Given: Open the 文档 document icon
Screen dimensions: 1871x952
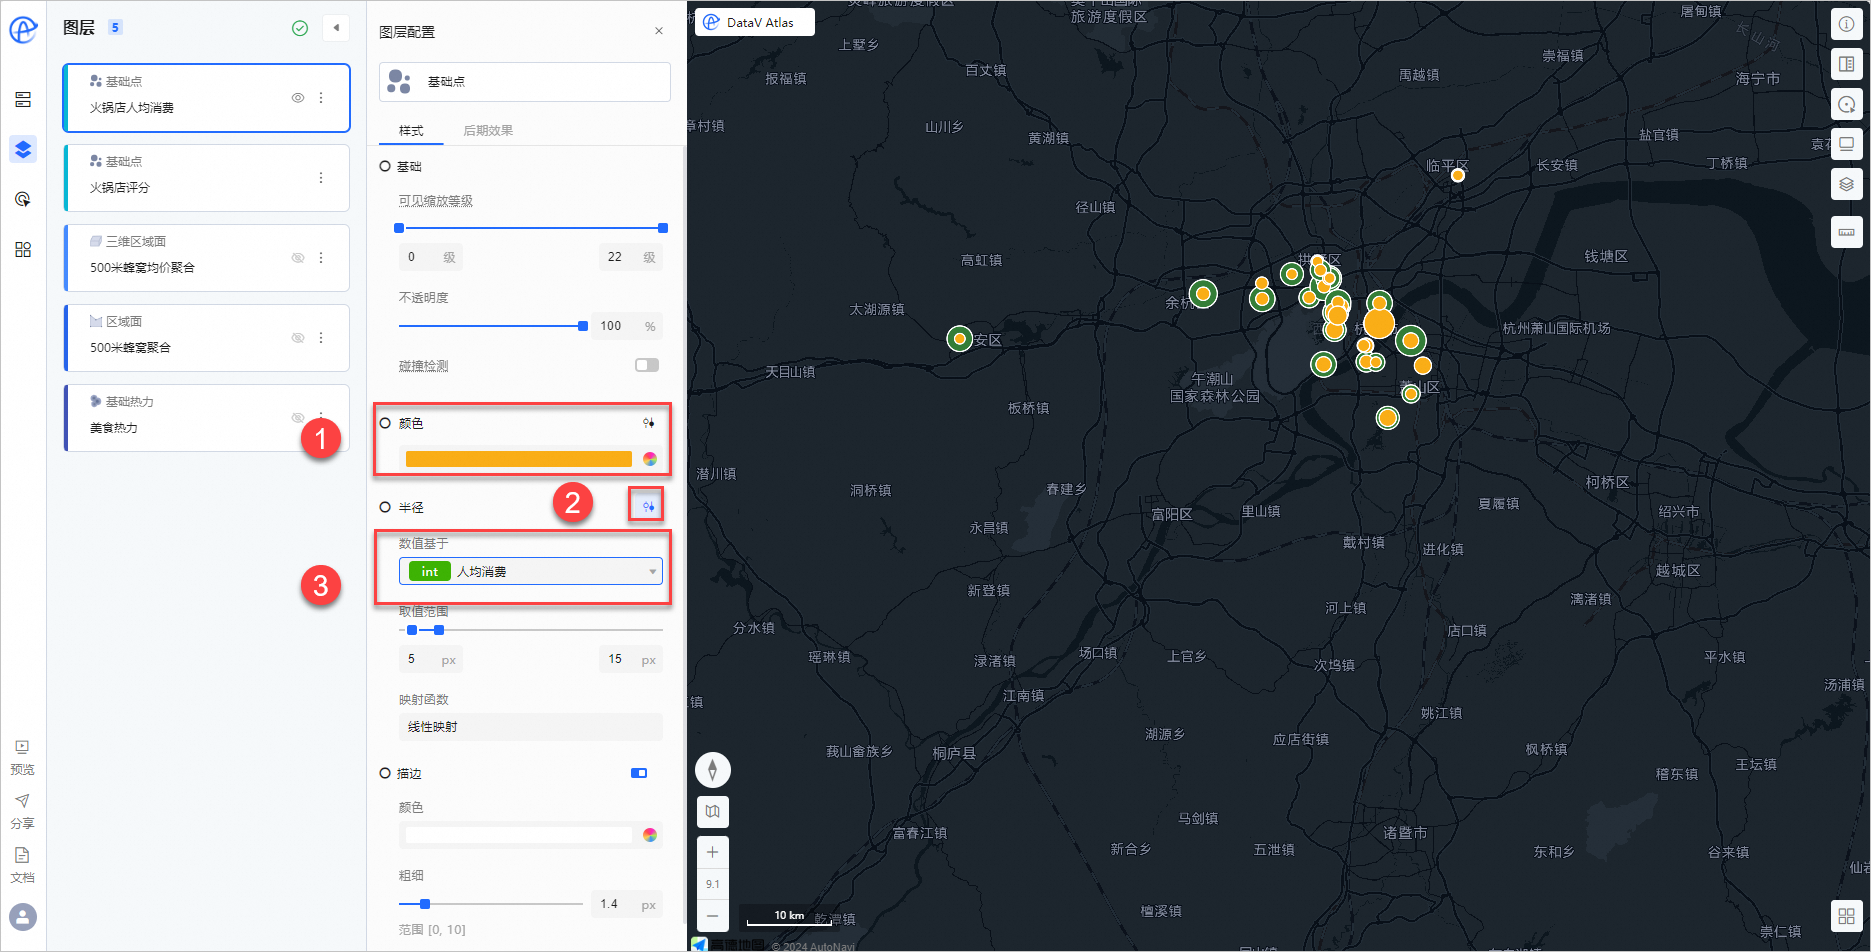Looking at the screenshot, I should point(22,855).
